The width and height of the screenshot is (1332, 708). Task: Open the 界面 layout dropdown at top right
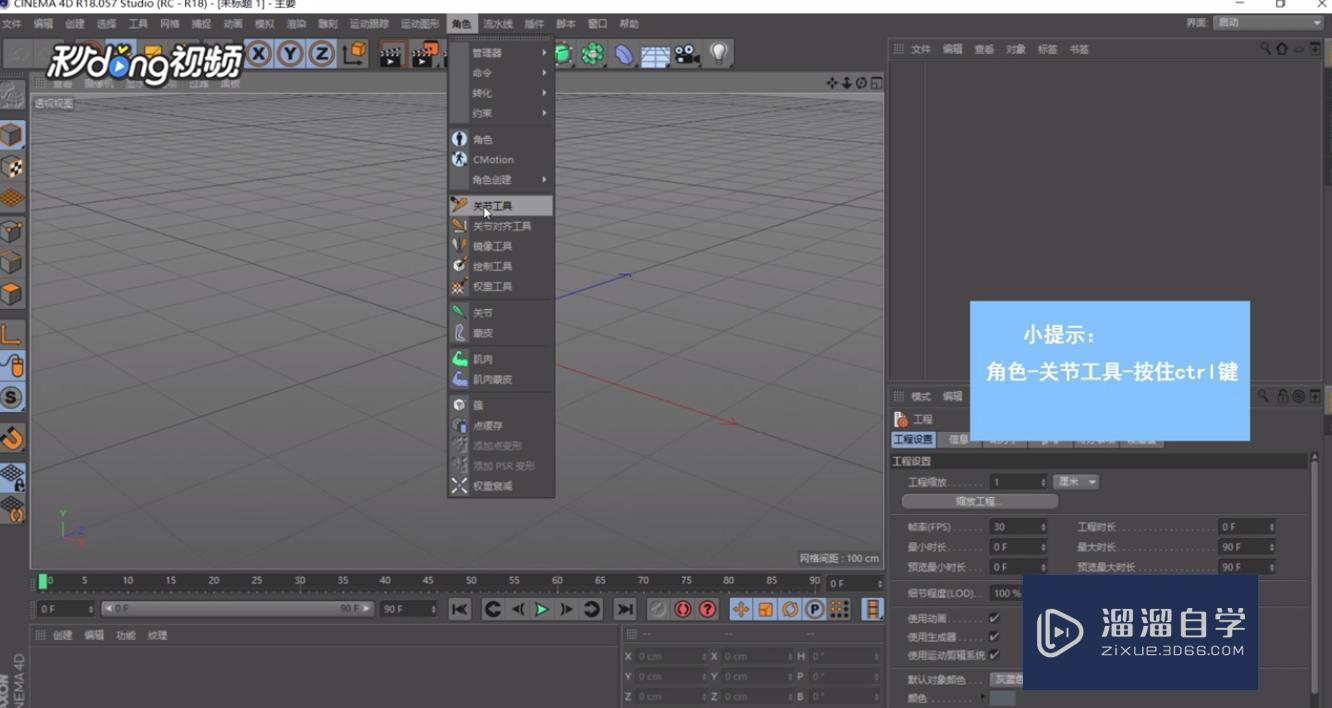[1268, 23]
